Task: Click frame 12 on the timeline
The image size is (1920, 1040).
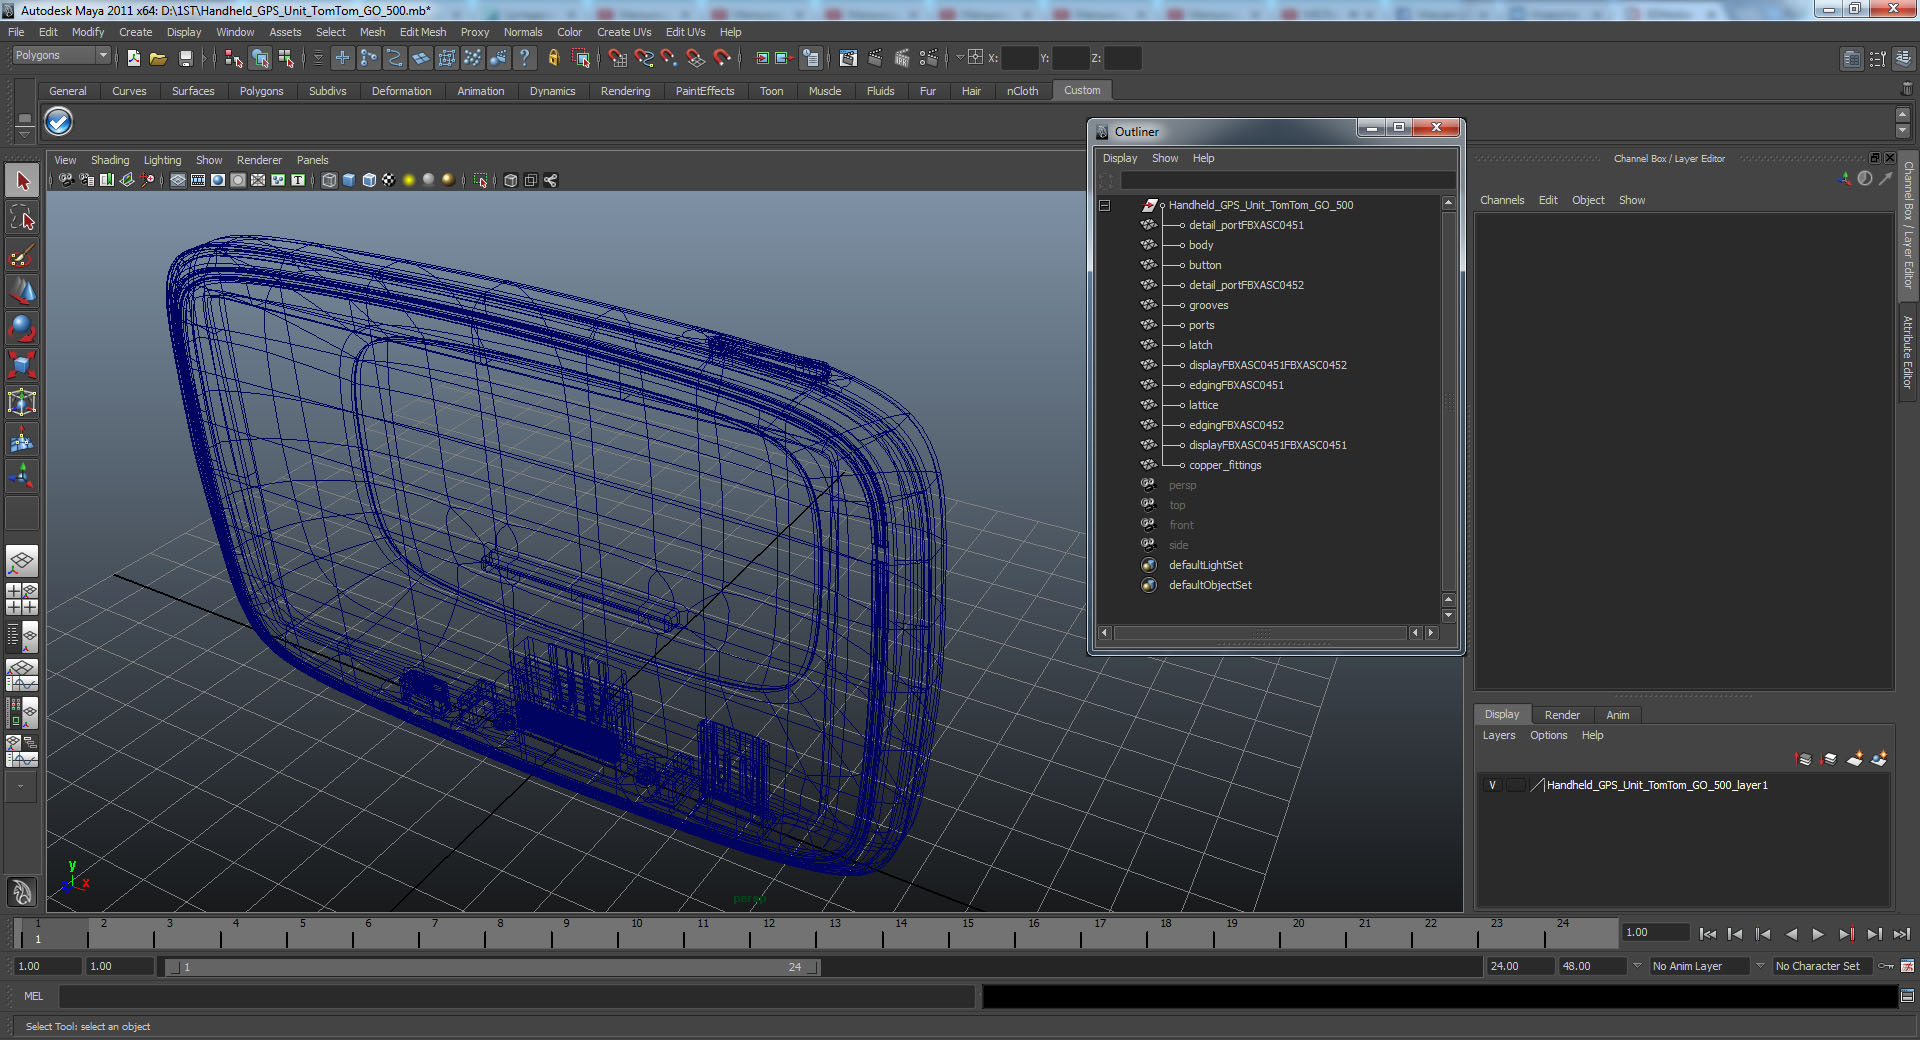Action: (769, 934)
